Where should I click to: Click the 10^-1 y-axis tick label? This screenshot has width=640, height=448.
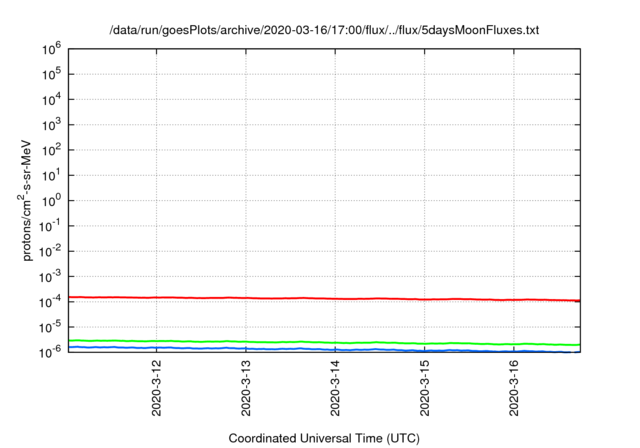pyautogui.click(x=50, y=226)
